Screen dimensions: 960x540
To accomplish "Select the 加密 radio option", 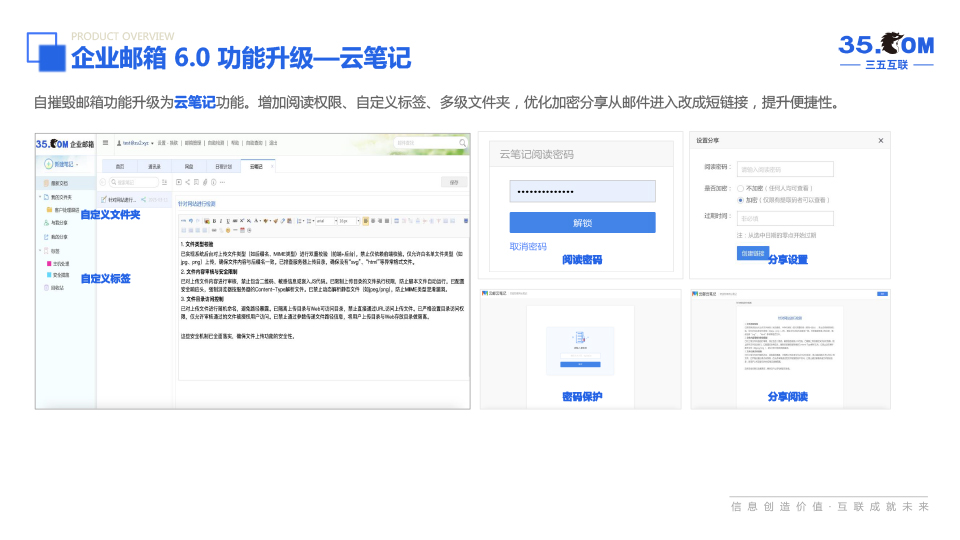I will pyautogui.click(x=741, y=199).
